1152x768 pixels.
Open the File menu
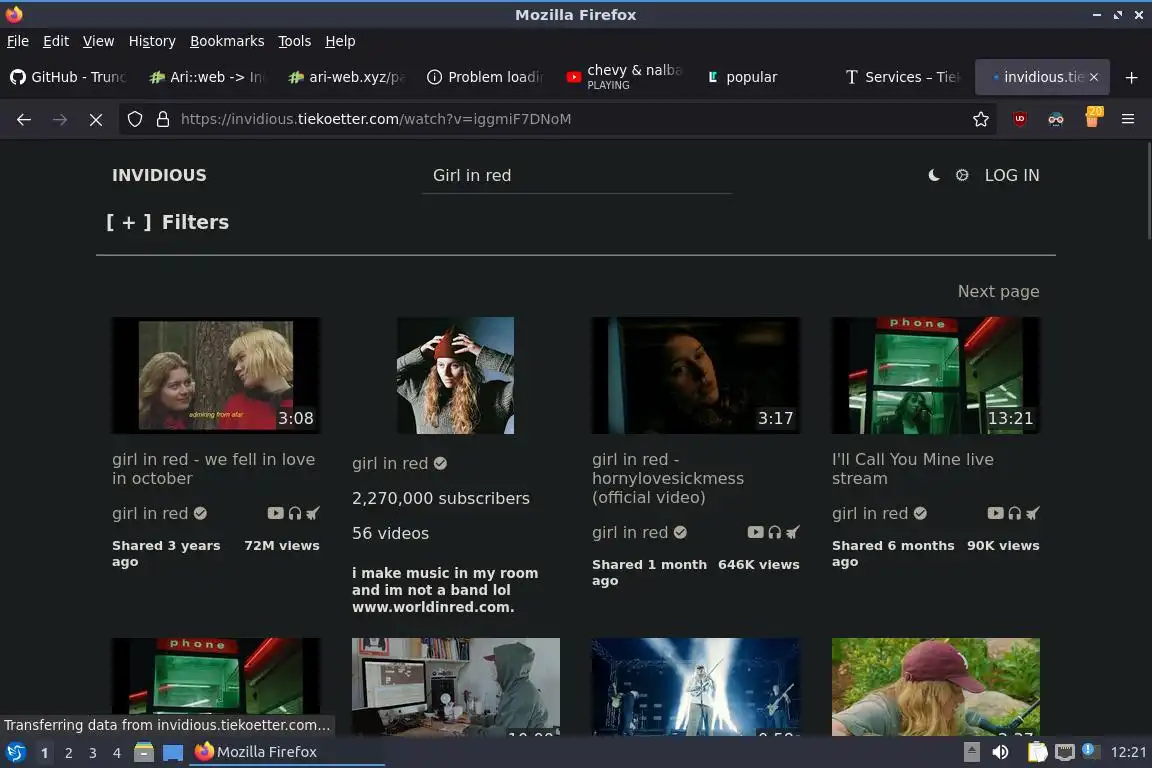[x=18, y=41]
